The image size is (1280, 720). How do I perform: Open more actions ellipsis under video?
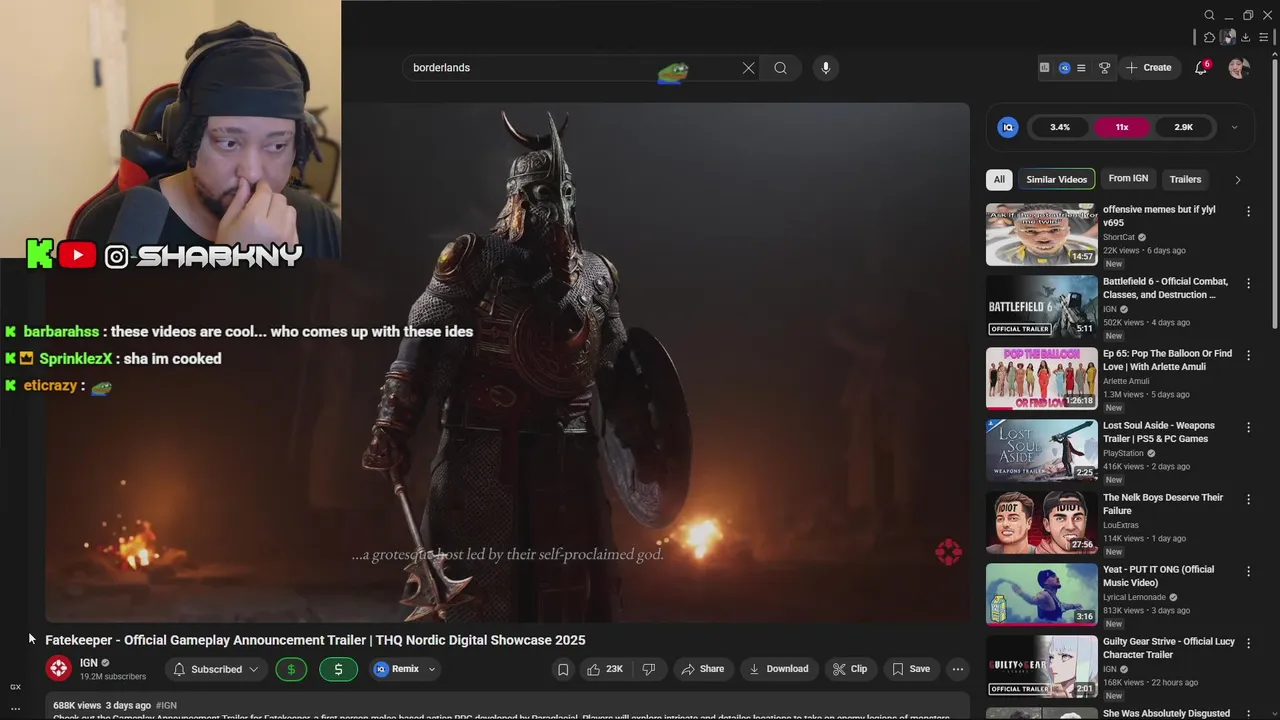click(x=957, y=669)
